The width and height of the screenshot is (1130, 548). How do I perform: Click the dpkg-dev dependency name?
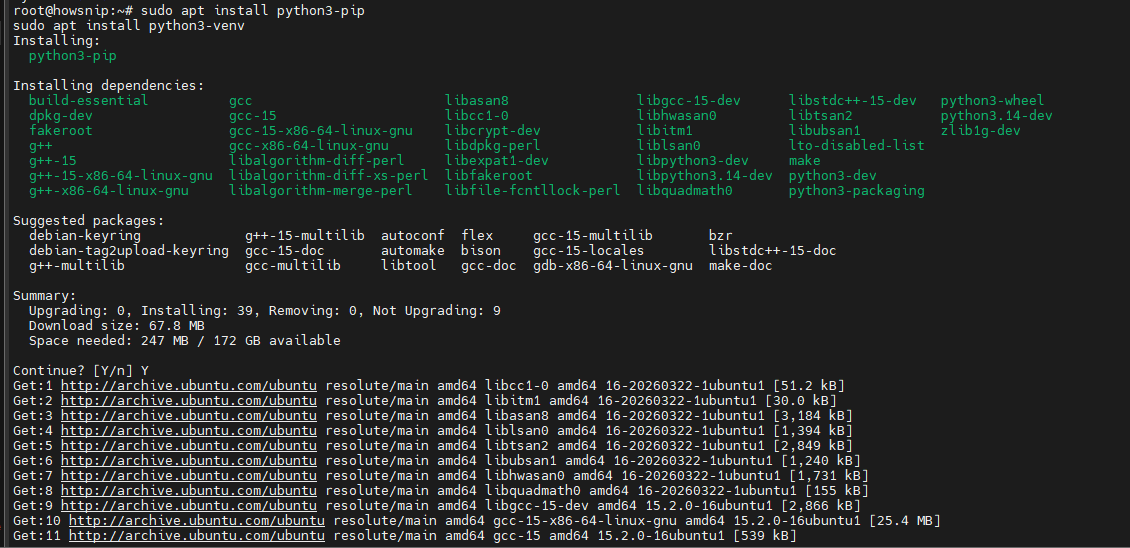(x=61, y=115)
